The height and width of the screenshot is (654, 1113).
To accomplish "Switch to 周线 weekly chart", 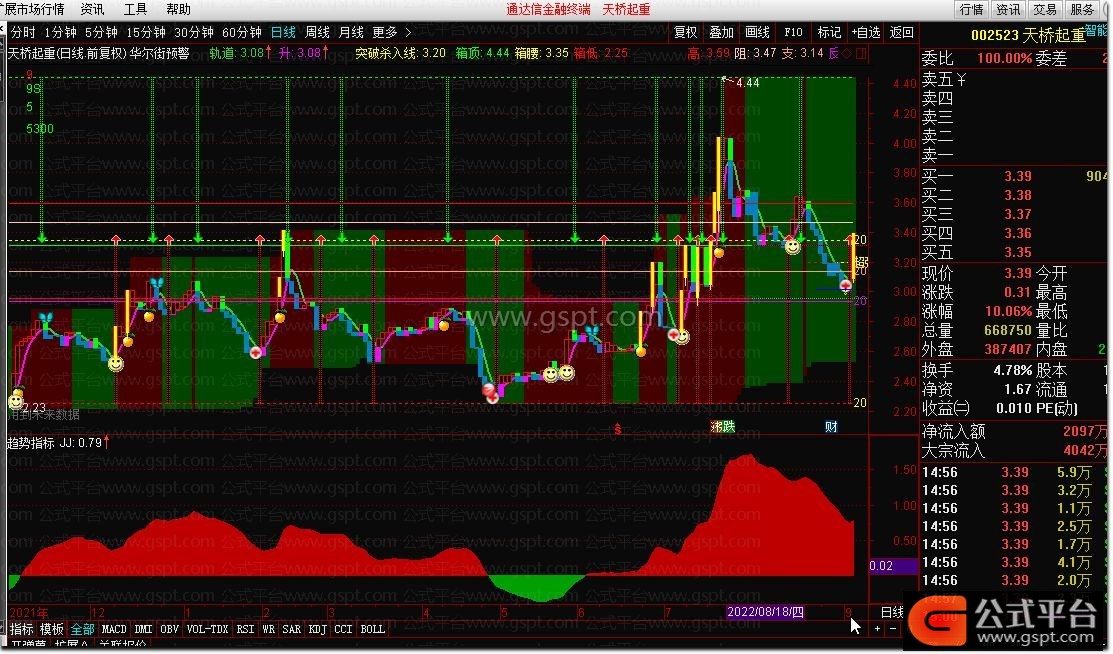I will tap(317, 32).
